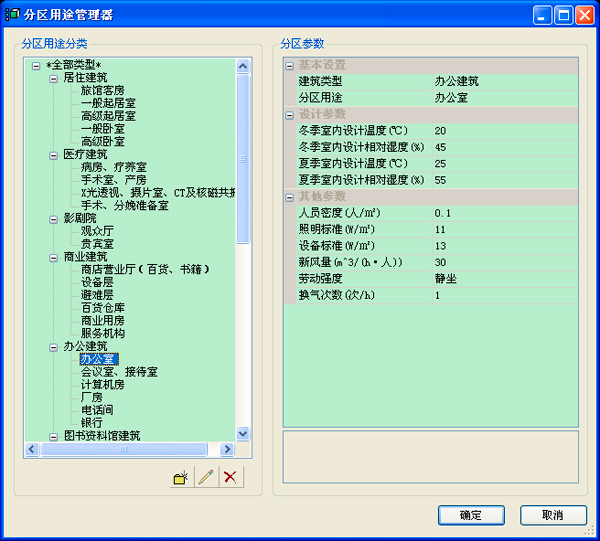Collapse the 其他参数 parameter group

290,196
